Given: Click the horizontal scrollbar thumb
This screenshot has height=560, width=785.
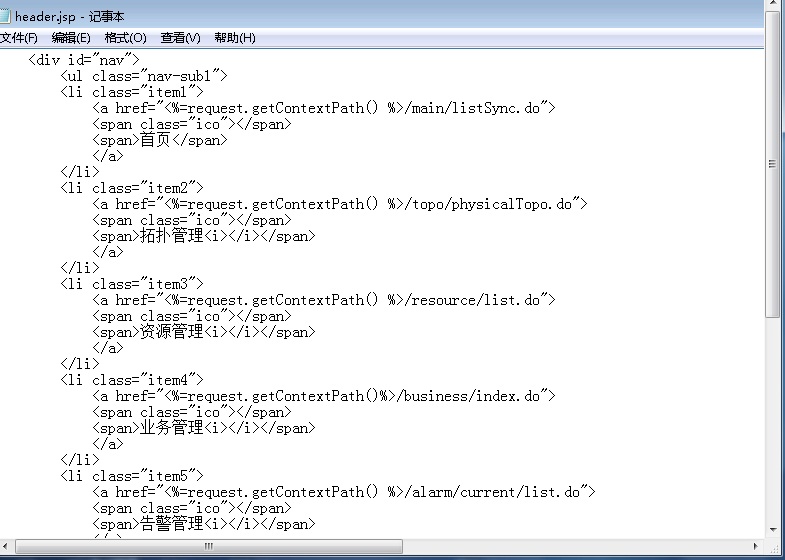Looking at the screenshot, I should click(208, 547).
